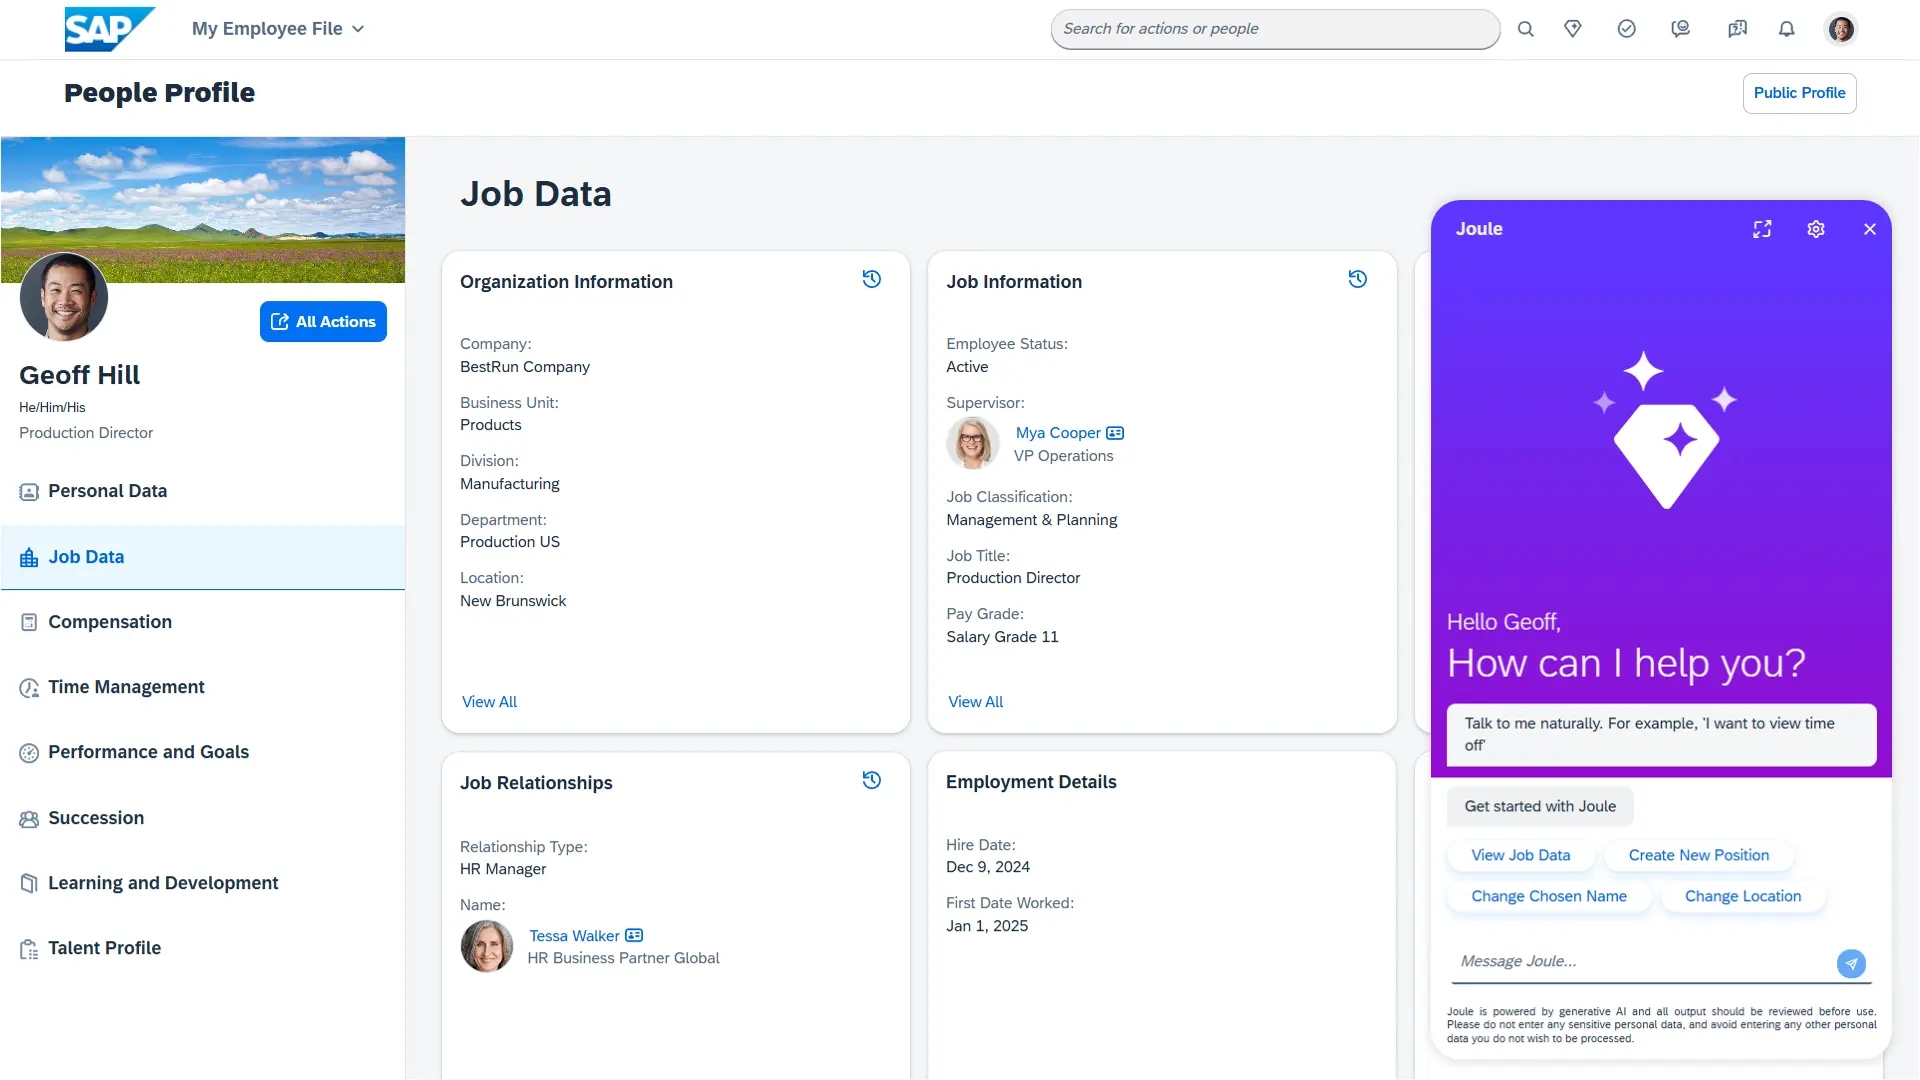Open Joule settings gear

tap(1816, 229)
